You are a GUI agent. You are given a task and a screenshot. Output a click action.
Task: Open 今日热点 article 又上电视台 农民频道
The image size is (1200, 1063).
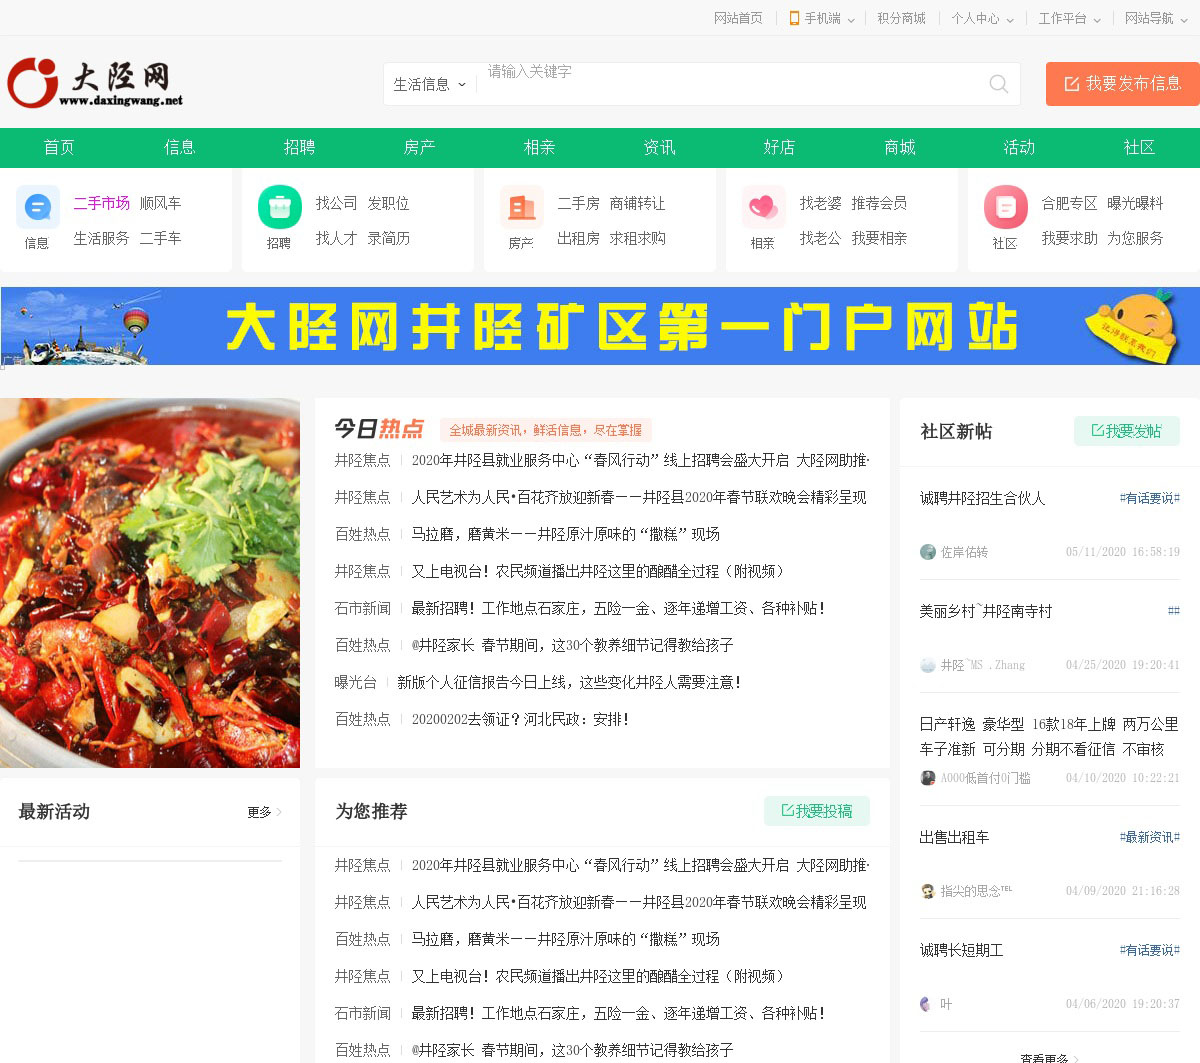pyautogui.click(x=600, y=571)
